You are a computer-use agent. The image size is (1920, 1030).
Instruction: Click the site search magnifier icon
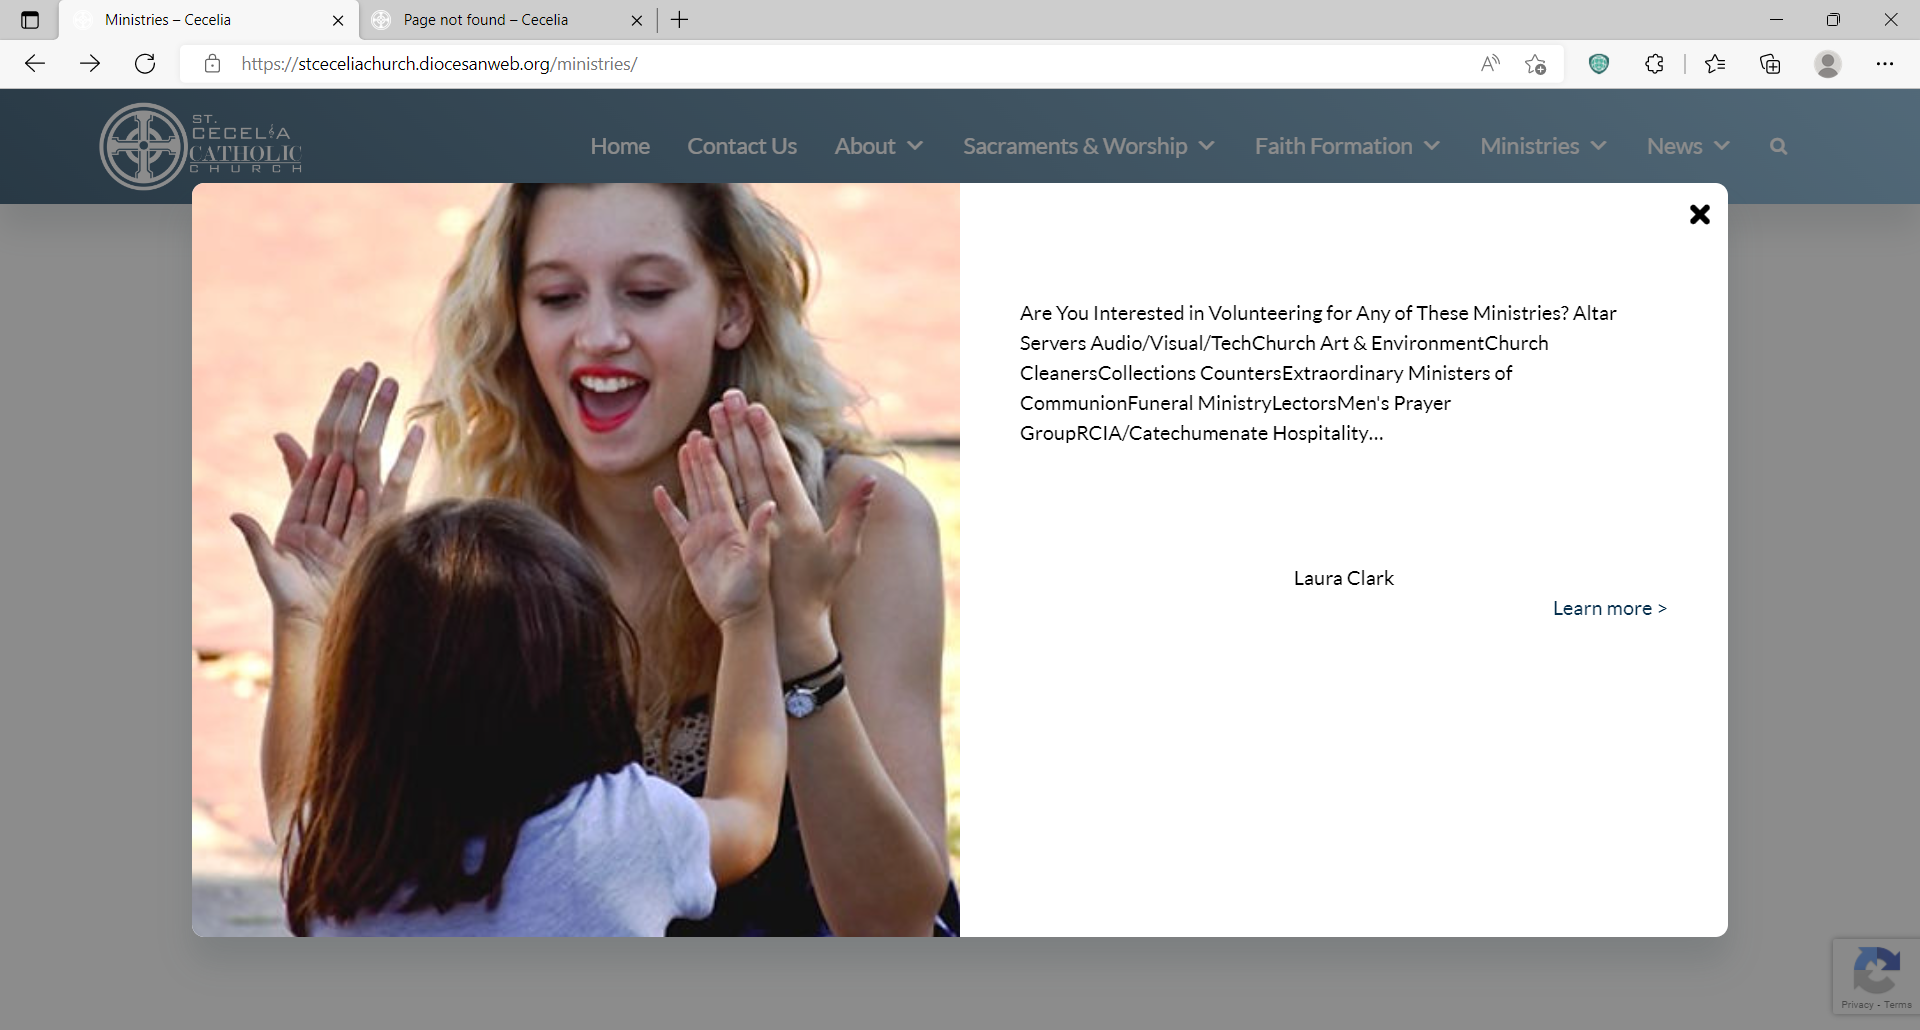pos(1777,146)
